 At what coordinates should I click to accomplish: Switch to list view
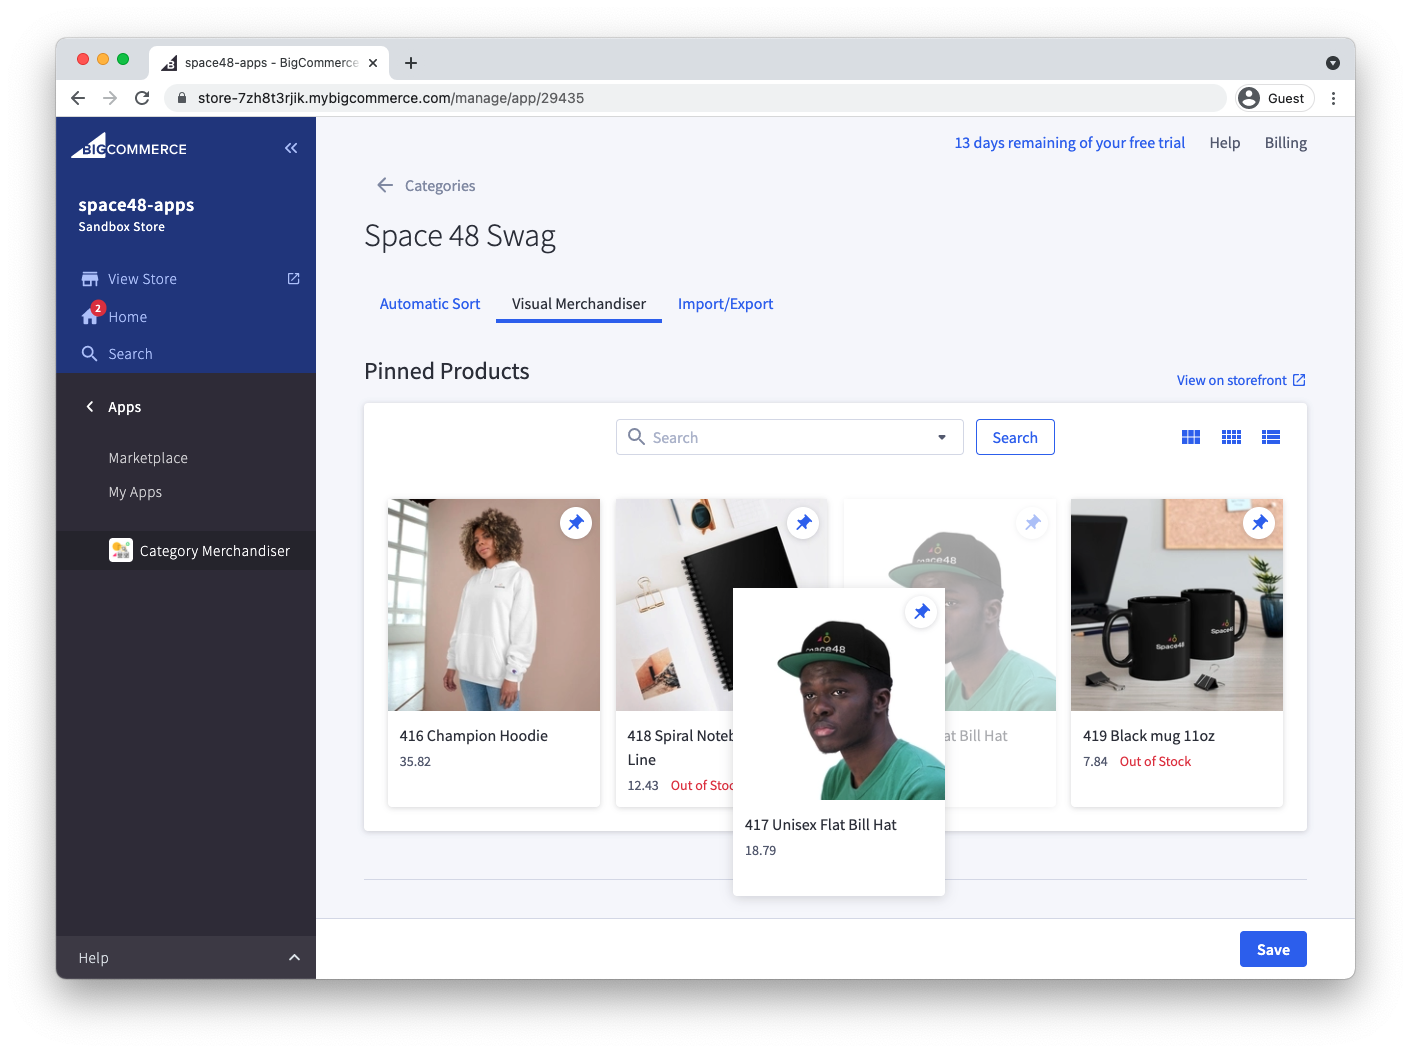pos(1271,437)
